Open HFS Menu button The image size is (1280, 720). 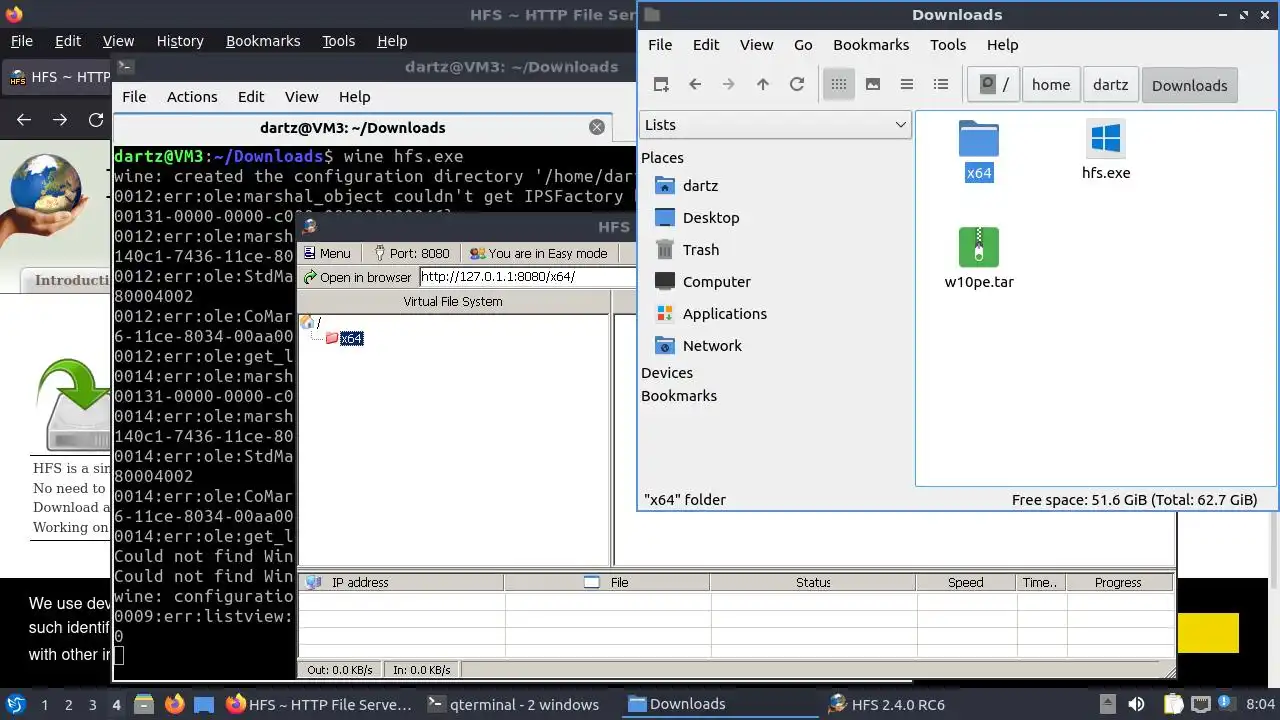[x=327, y=253]
